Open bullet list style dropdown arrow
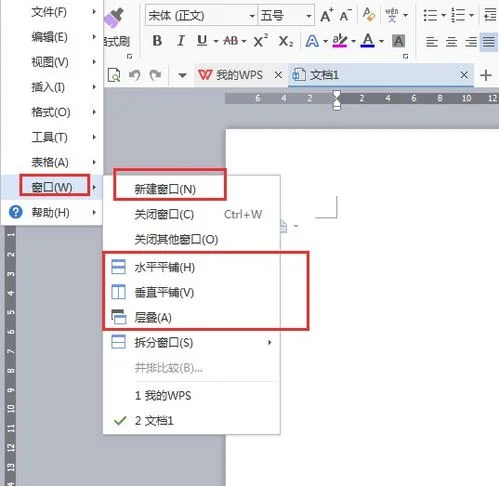 click(x=443, y=15)
